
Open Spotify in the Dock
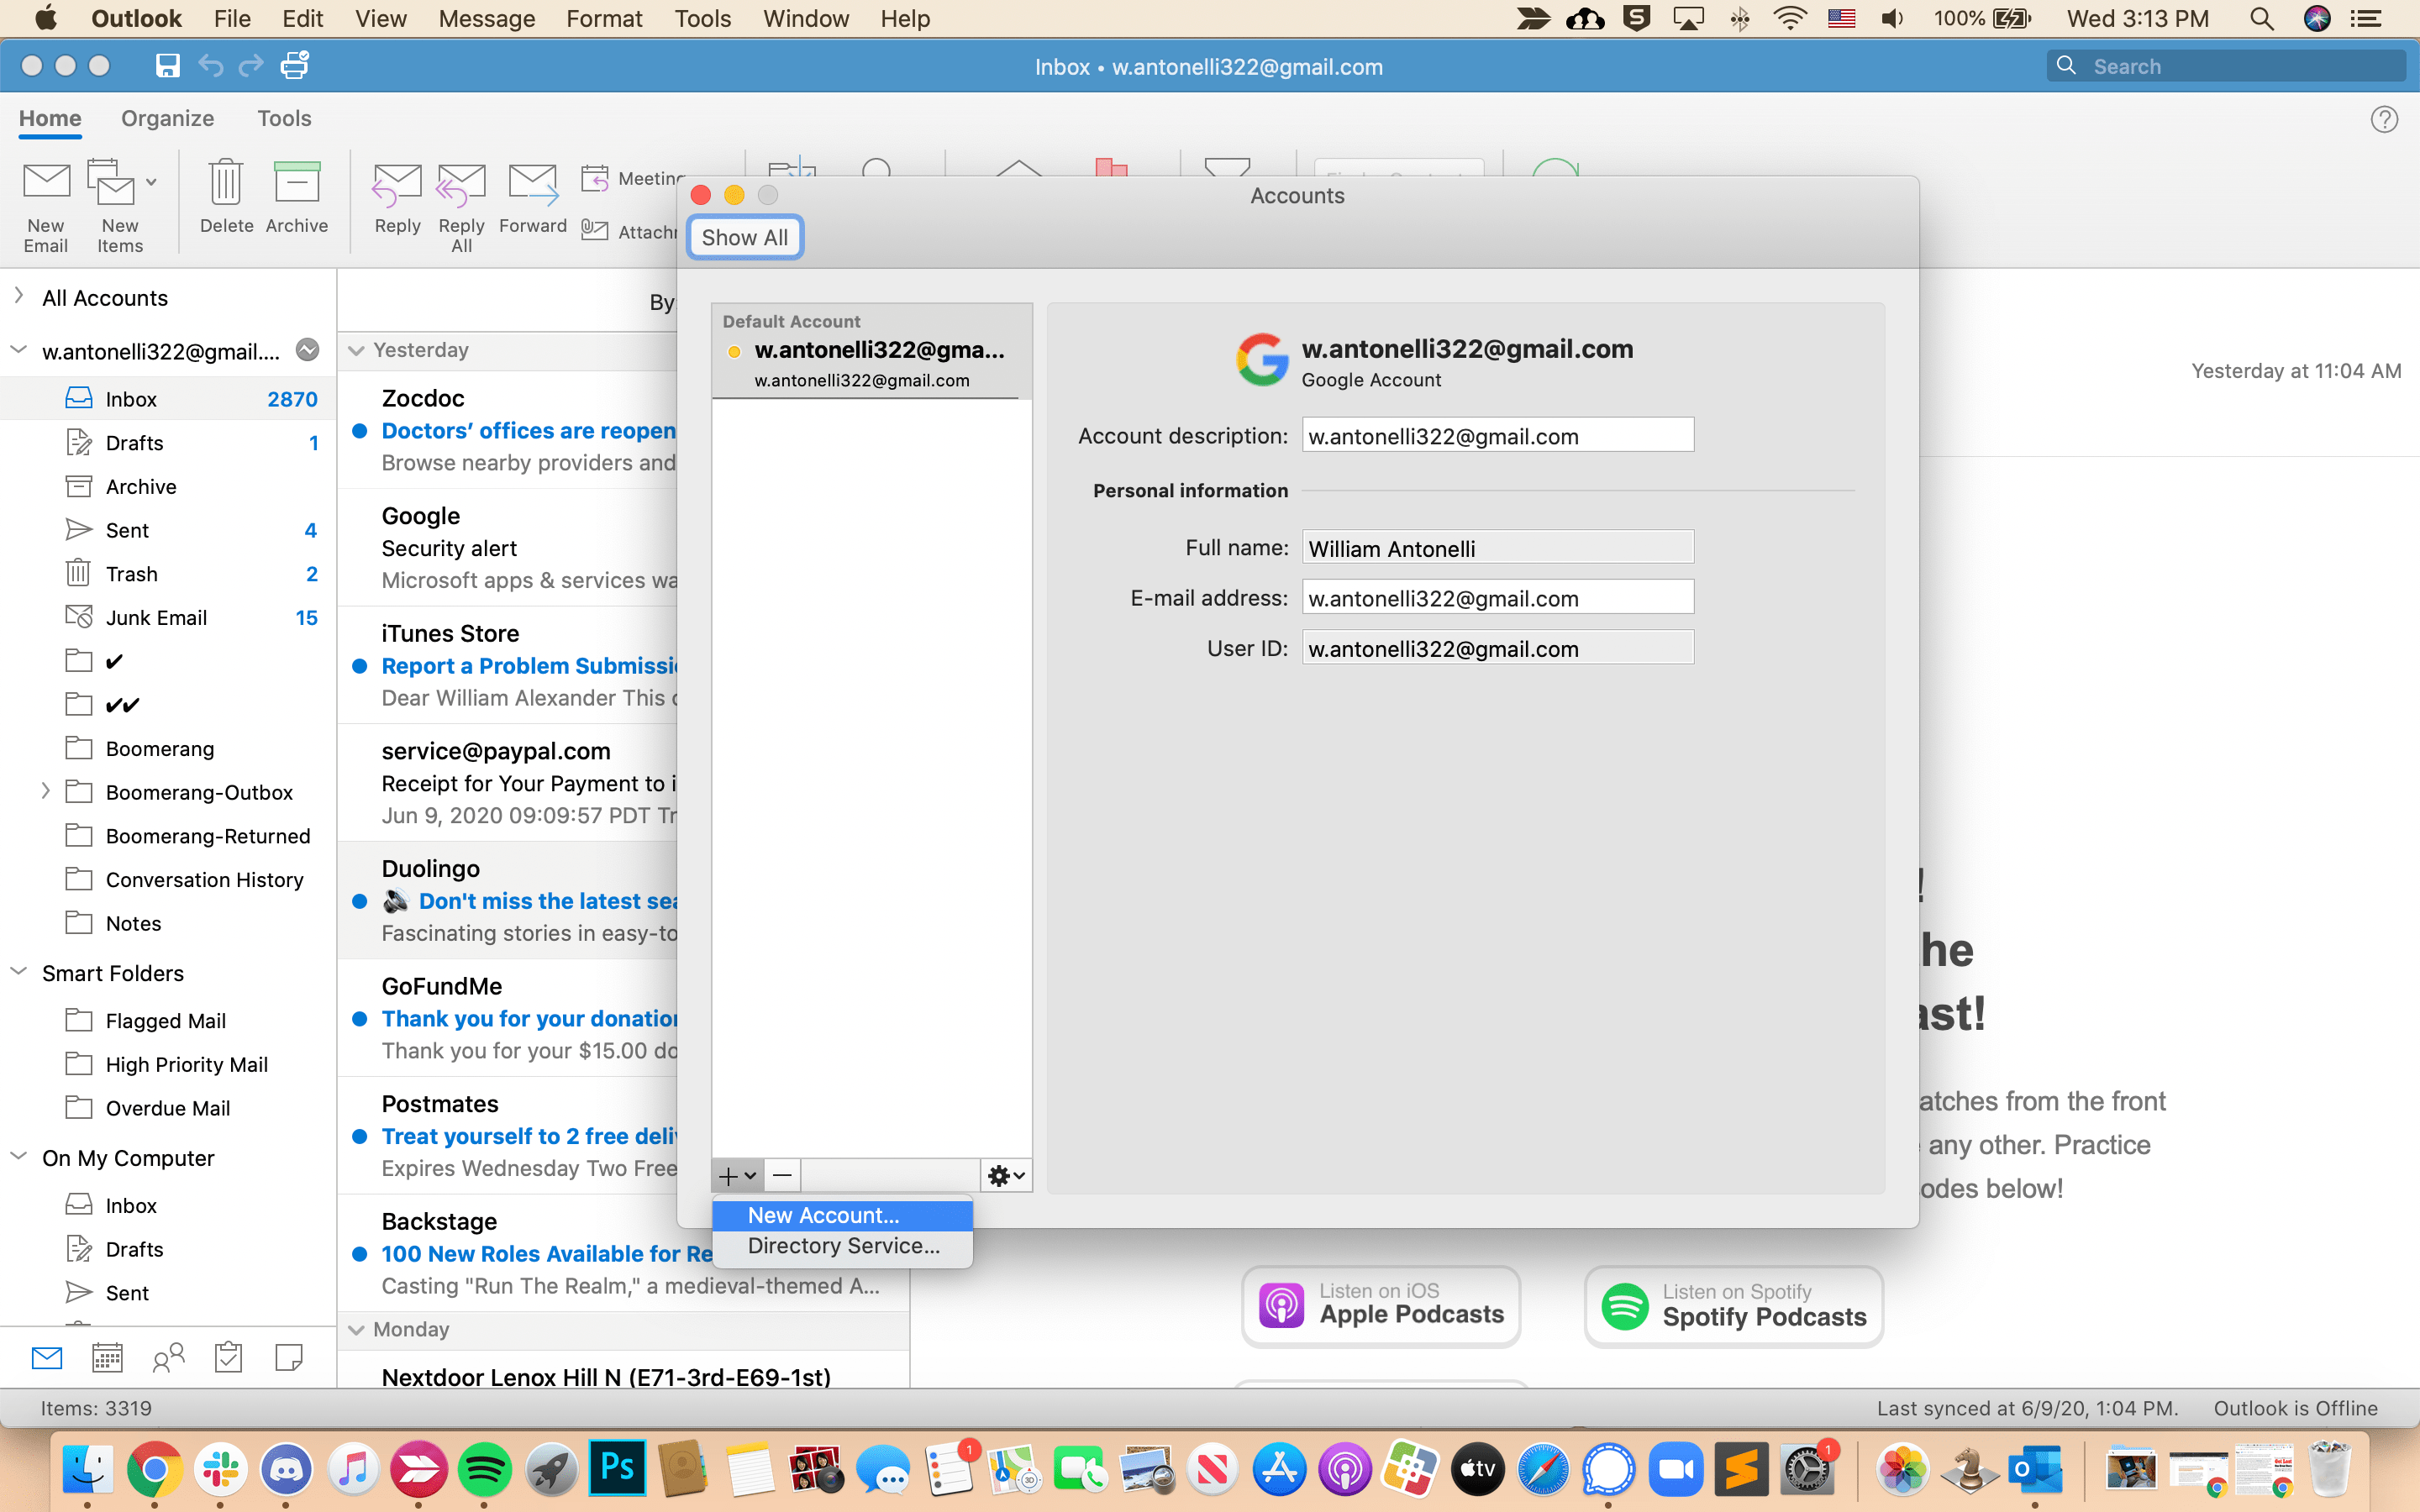click(484, 1470)
